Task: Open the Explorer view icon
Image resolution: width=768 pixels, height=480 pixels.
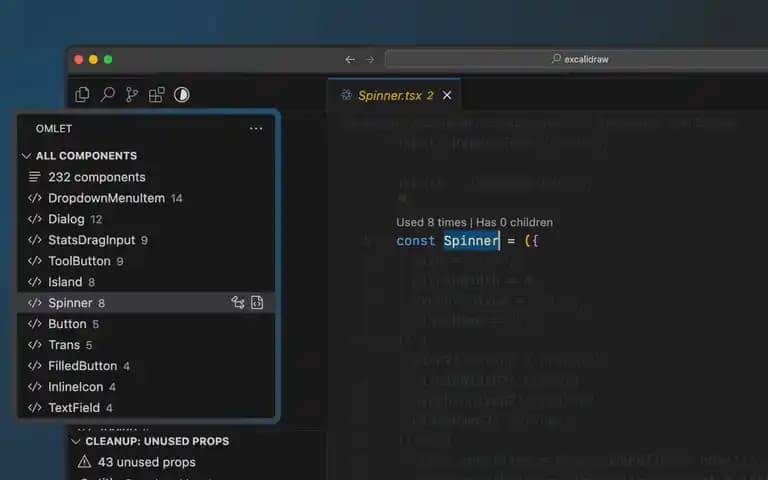Action: click(x=82, y=95)
